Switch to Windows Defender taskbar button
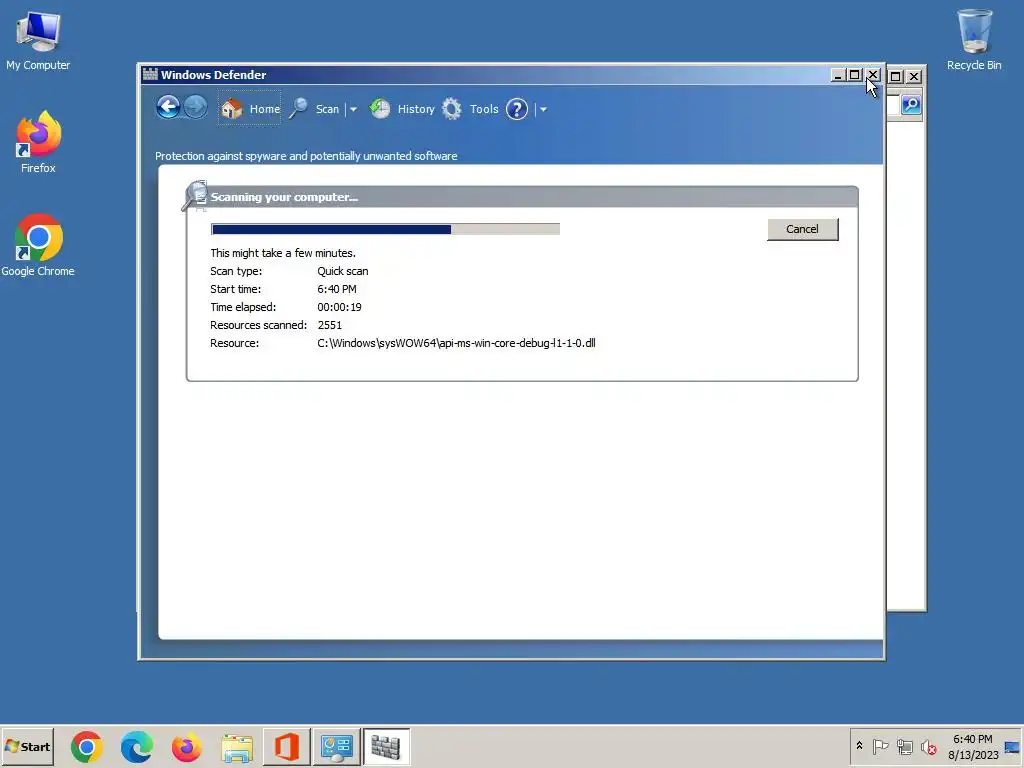1024x768 pixels. tap(386, 747)
